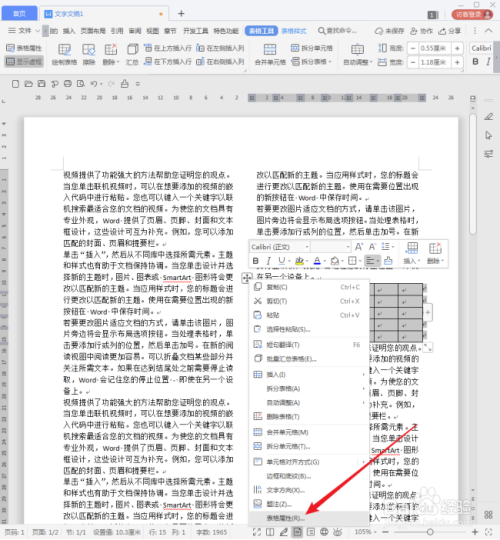Click the ribbon 拆分单元格 split cells icon
This screenshot has width=500, height=540.
312,48
